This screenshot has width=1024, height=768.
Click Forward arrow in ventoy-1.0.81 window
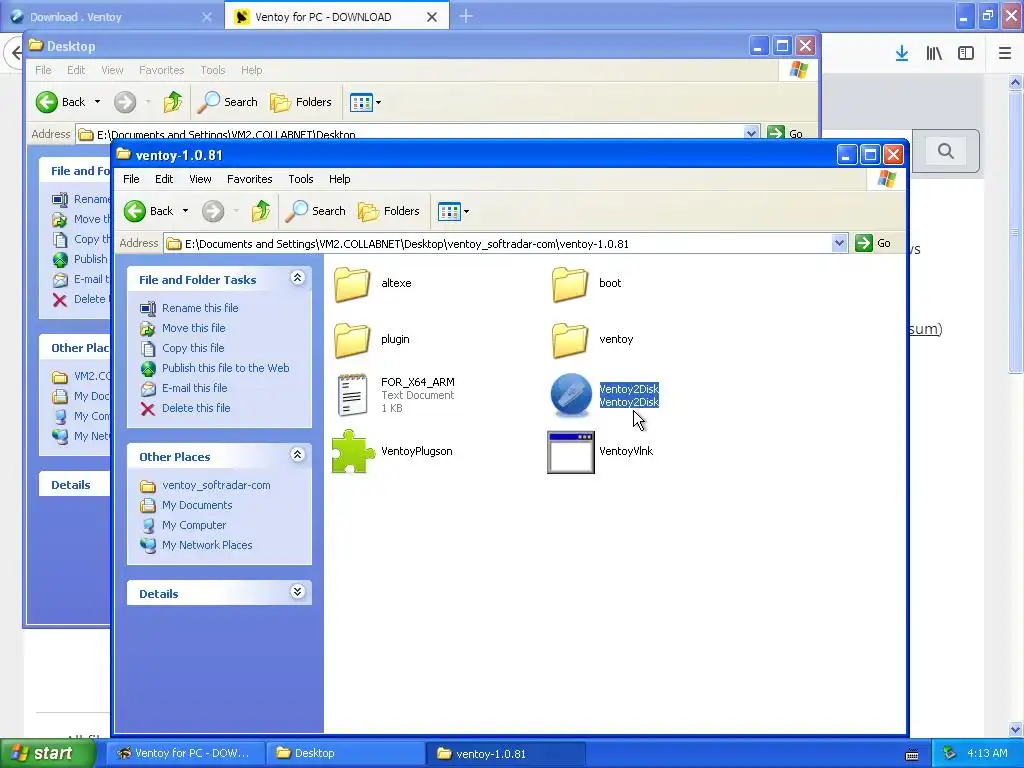click(x=213, y=211)
